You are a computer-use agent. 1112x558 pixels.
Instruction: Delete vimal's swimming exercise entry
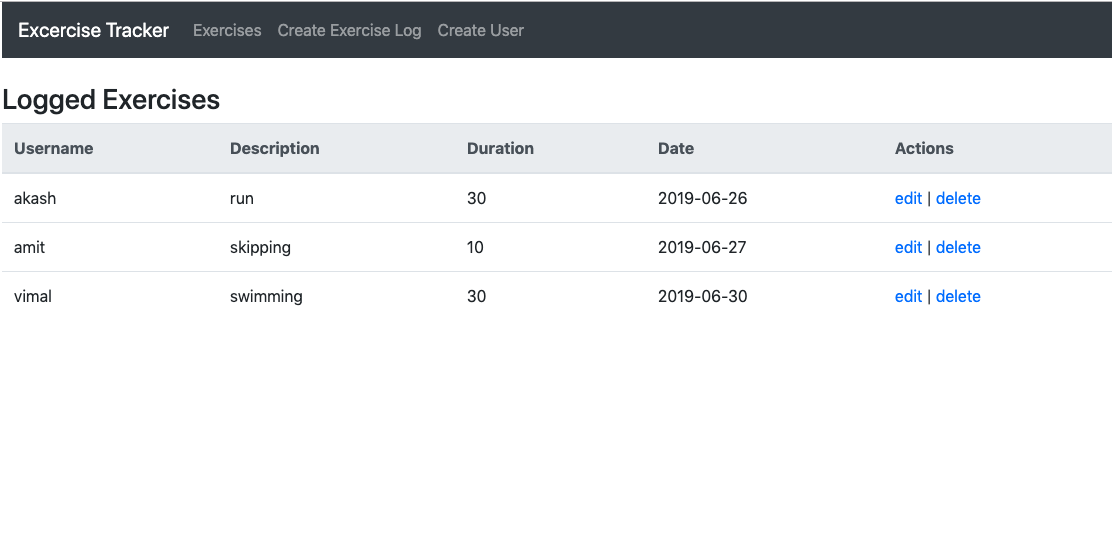click(958, 296)
